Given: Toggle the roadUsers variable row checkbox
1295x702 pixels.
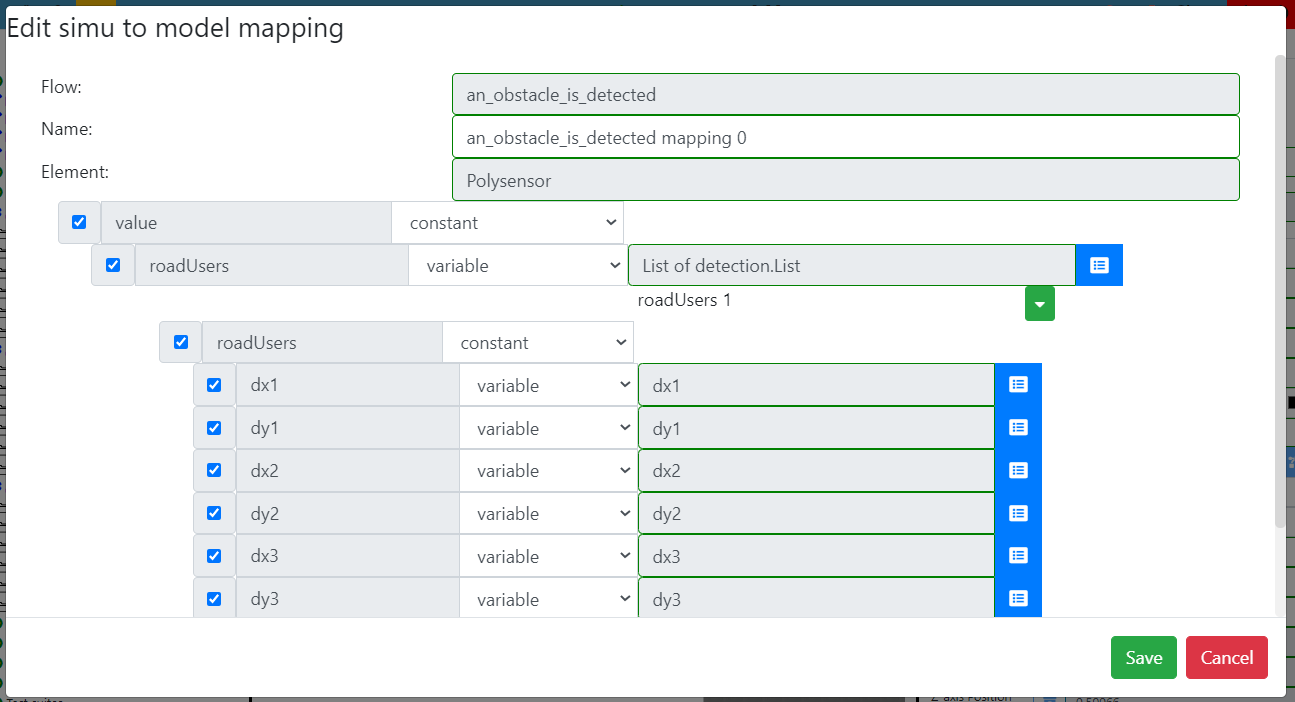Looking at the screenshot, I should tap(113, 265).
